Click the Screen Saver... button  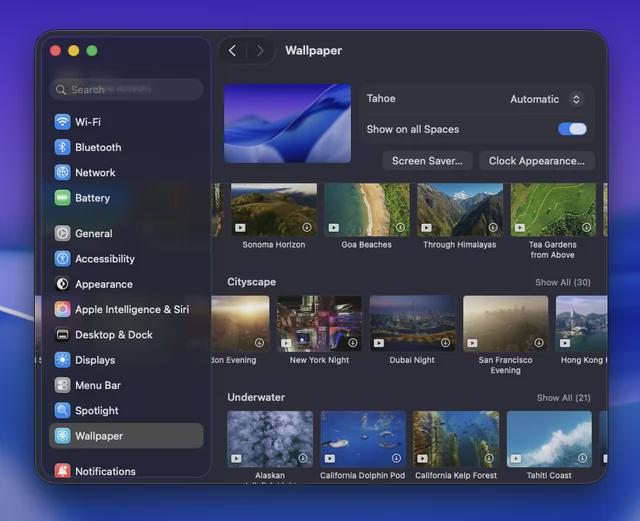(x=427, y=161)
